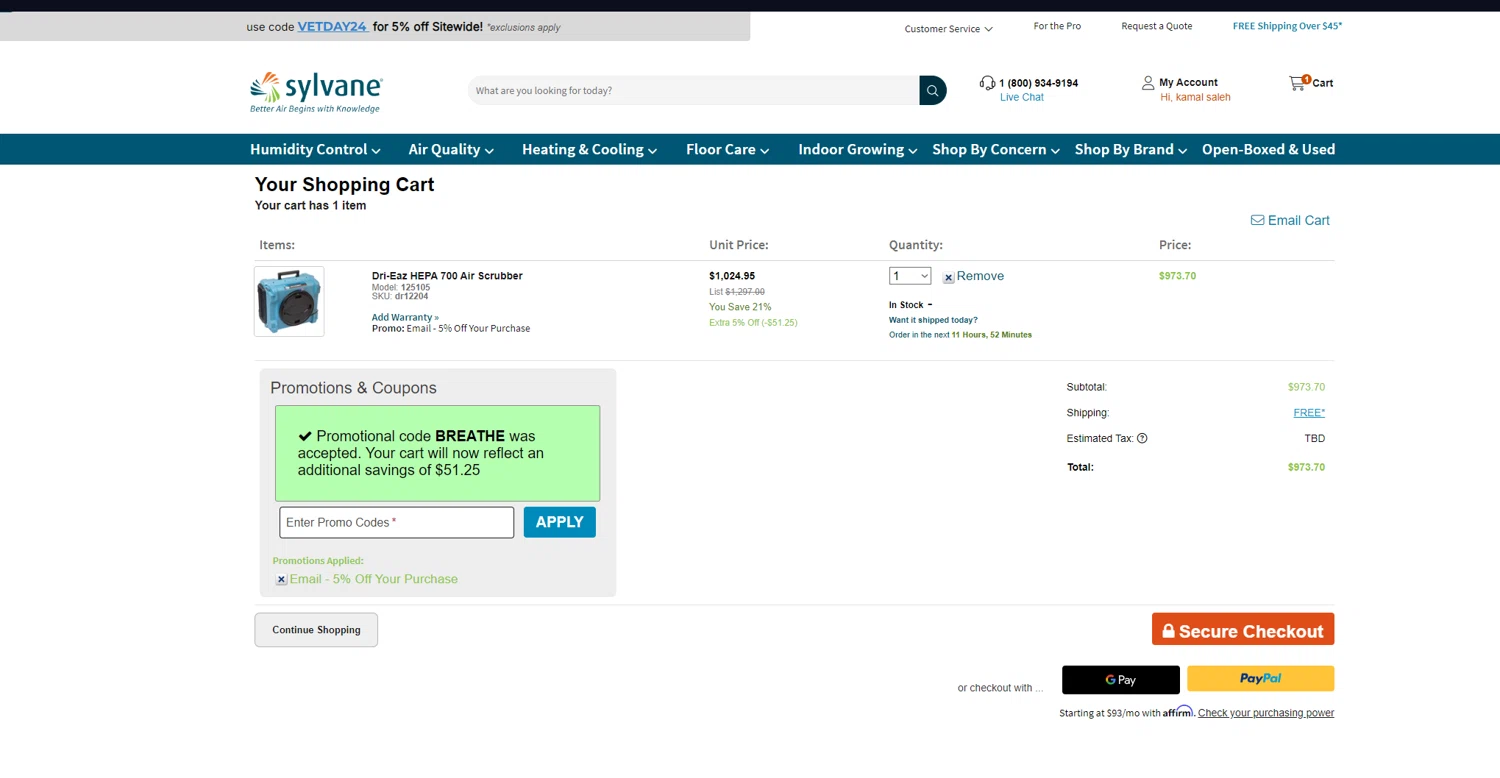
Task: Remove the Email 5% Off promotion x icon
Action: [x=281, y=580]
